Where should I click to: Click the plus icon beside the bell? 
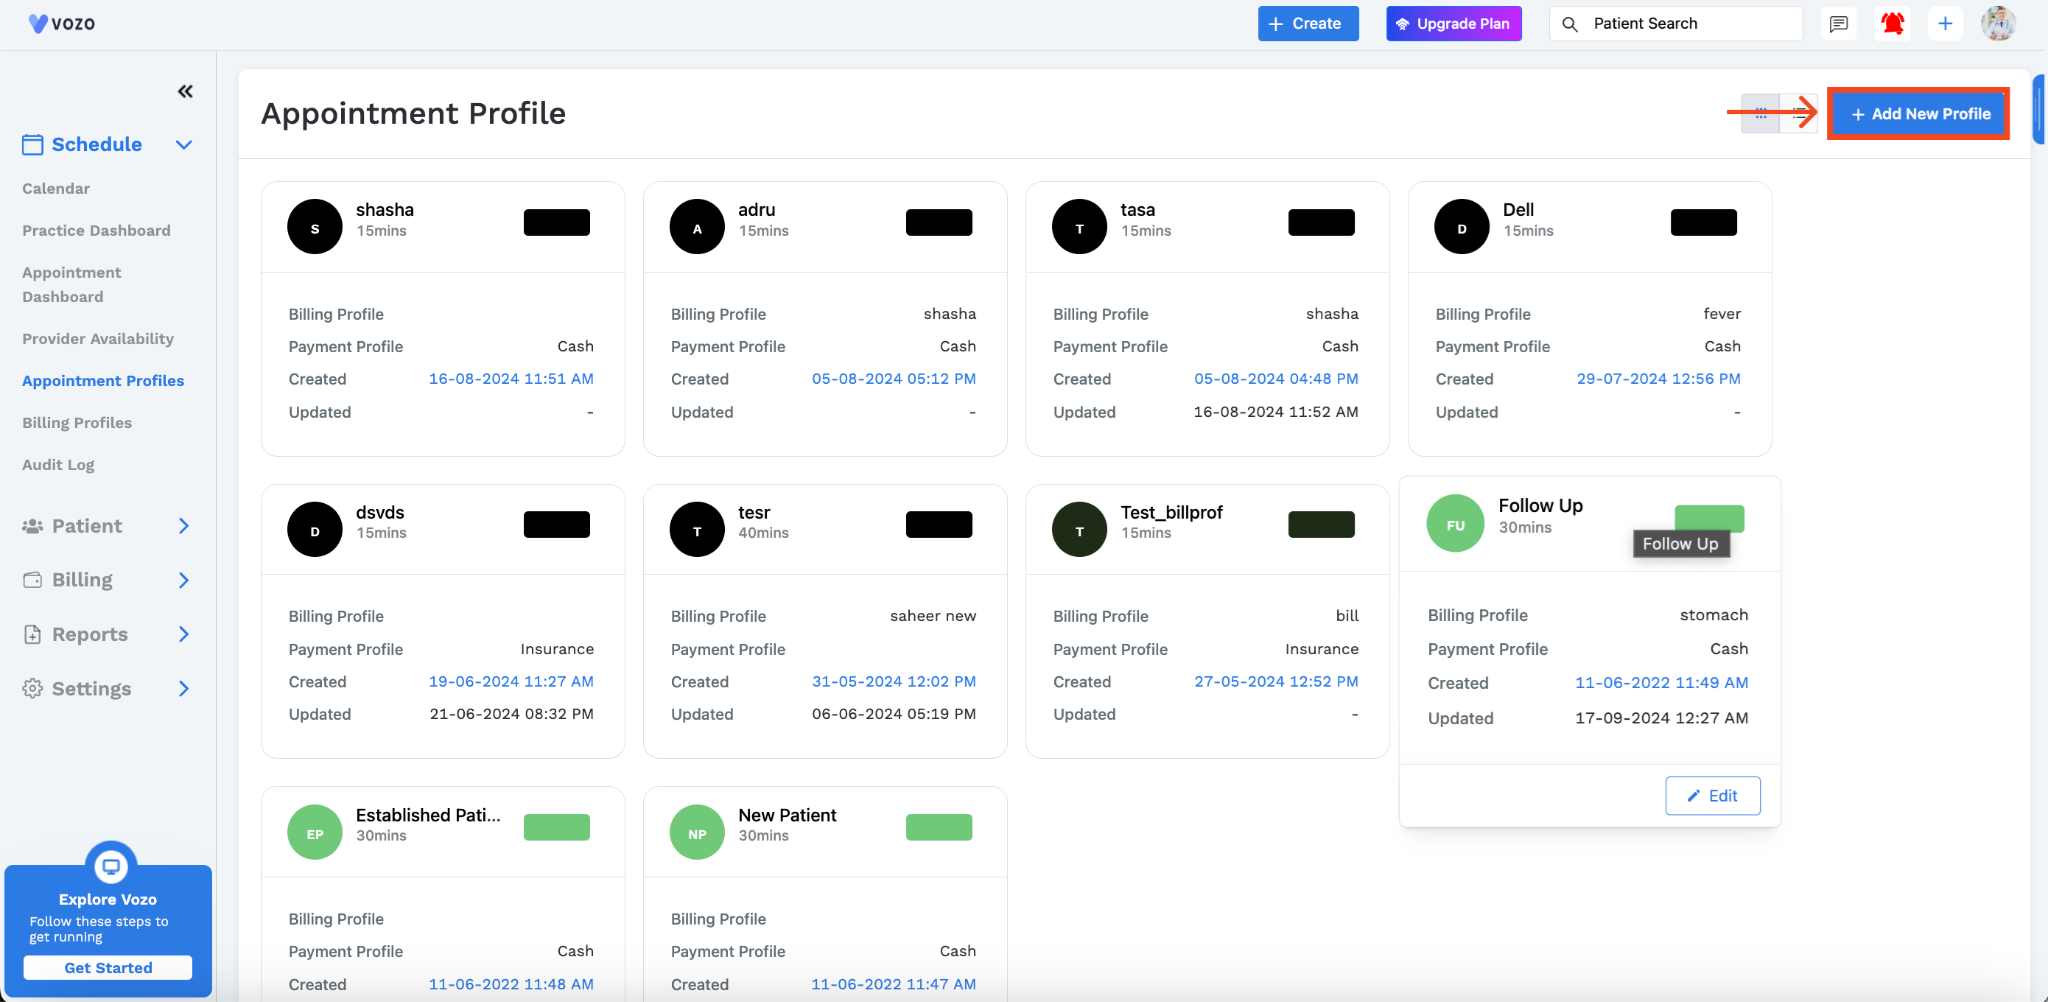pos(1945,24)
